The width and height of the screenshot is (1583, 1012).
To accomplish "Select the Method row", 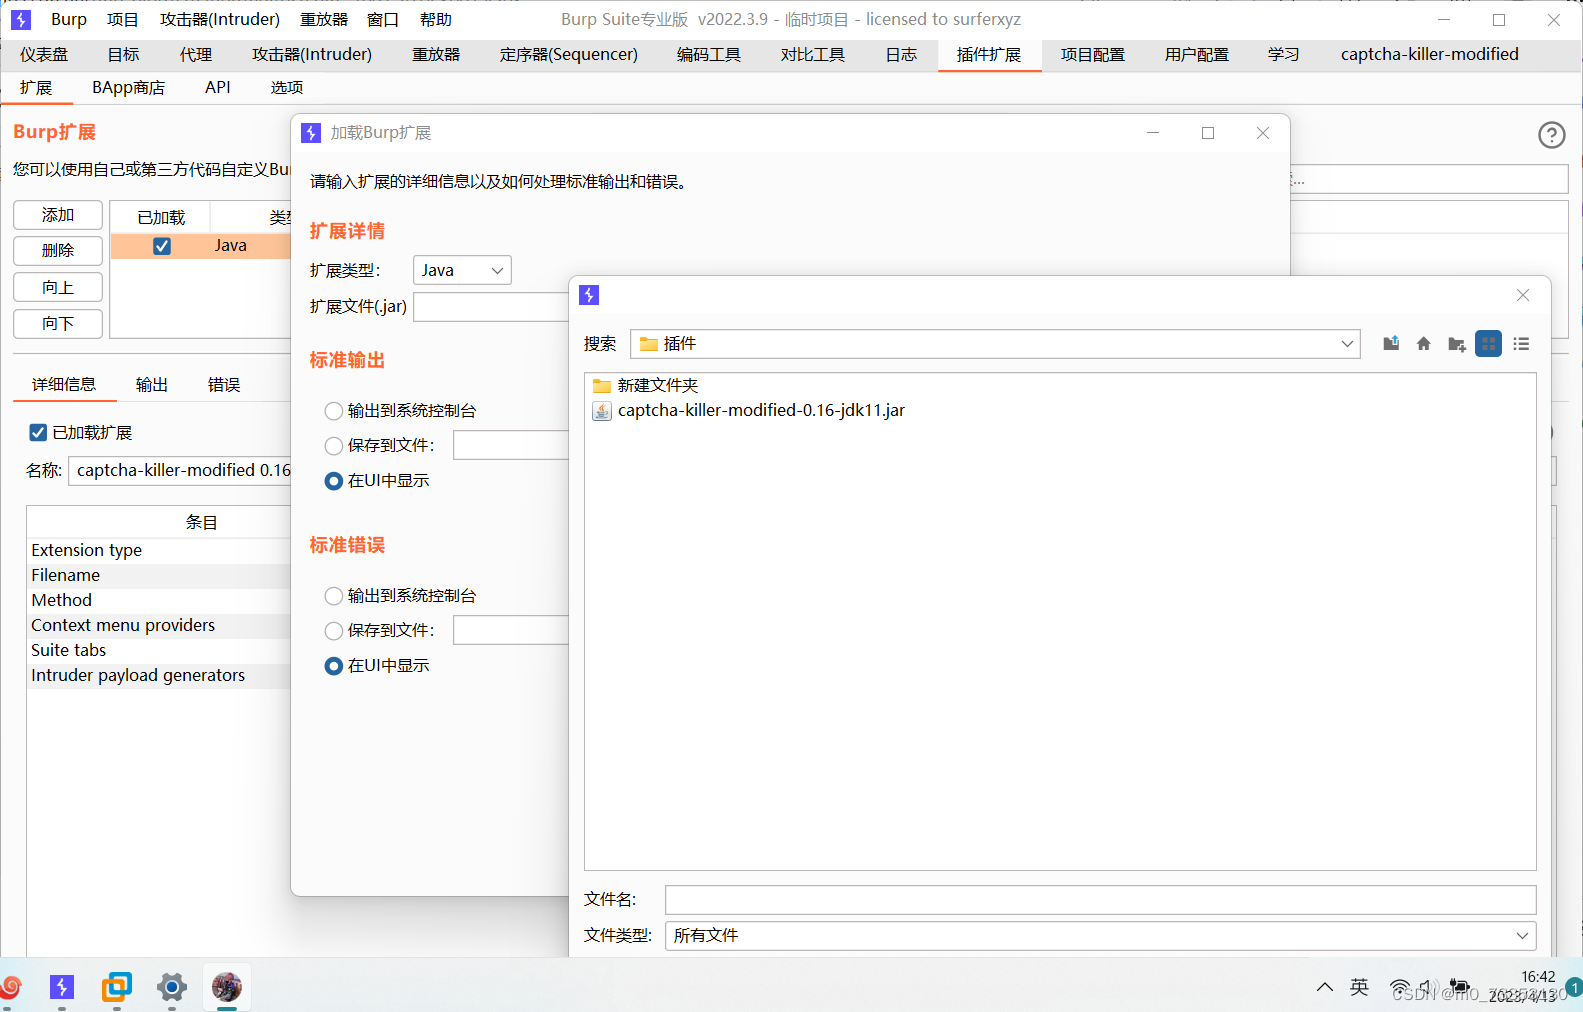I will (x=160, y=601).
